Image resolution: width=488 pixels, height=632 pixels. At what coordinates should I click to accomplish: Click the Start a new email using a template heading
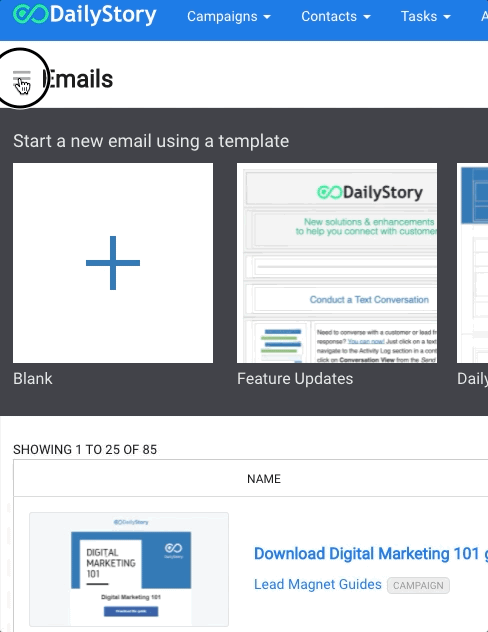coord(151,141)
